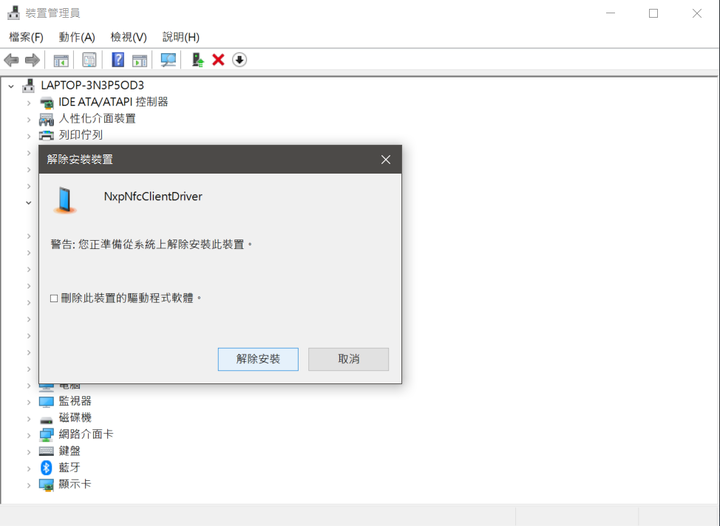Open the 說明(H) menu
This screenshot has height=526, width=720.
coord(181,37)
